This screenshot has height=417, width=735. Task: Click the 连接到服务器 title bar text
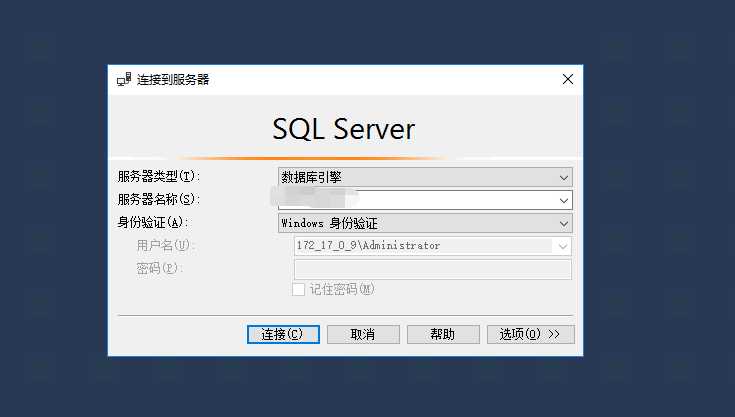(174, 79)
